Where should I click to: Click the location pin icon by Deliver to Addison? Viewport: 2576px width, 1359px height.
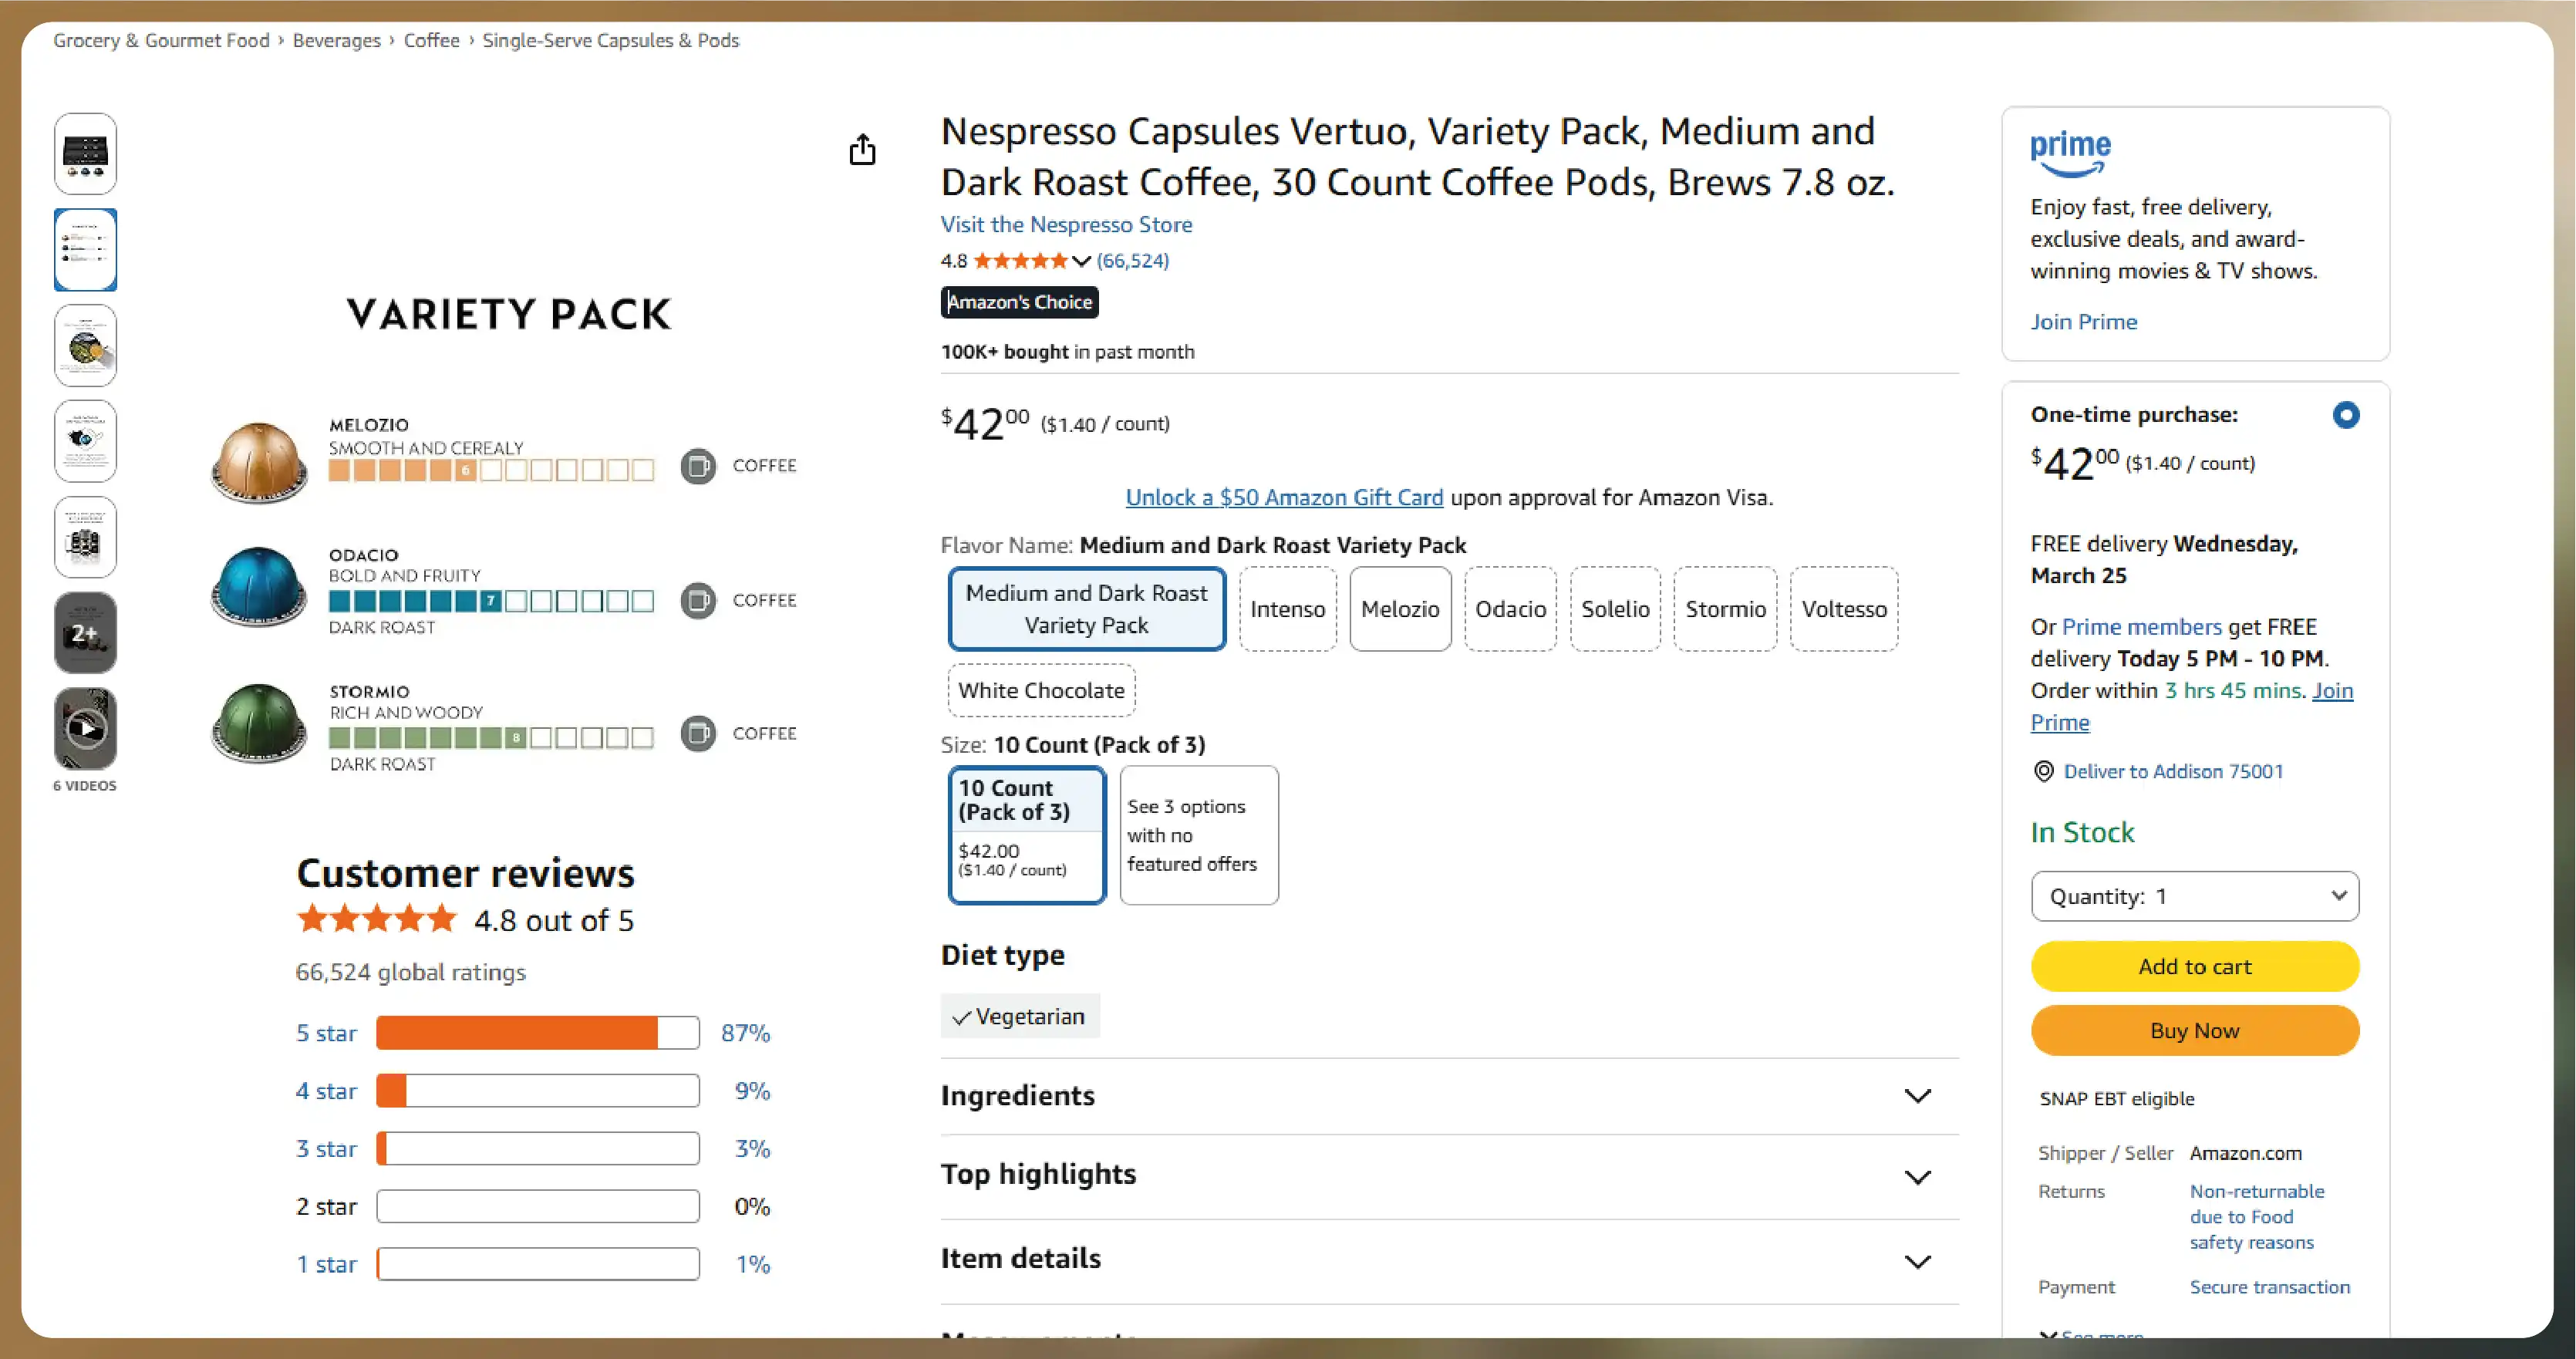tap(2044, 771)
